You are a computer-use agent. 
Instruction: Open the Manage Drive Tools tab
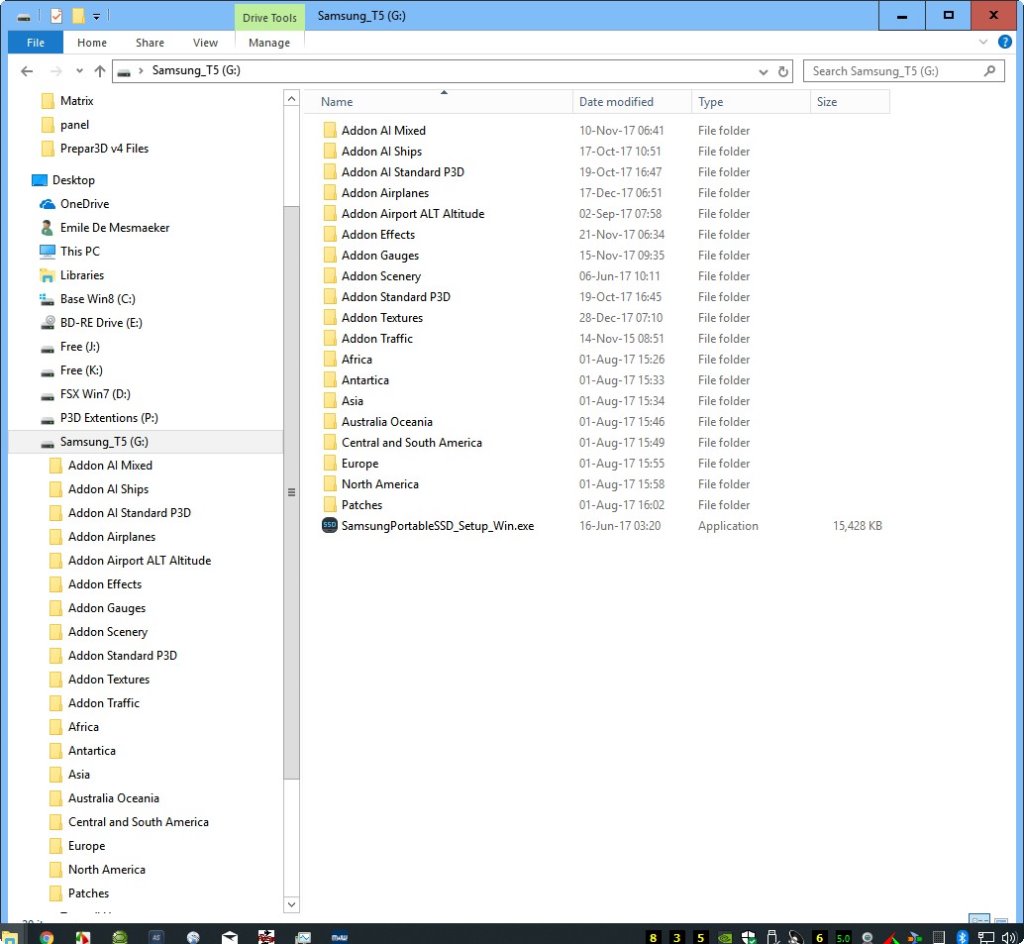[x=269, y=43]
